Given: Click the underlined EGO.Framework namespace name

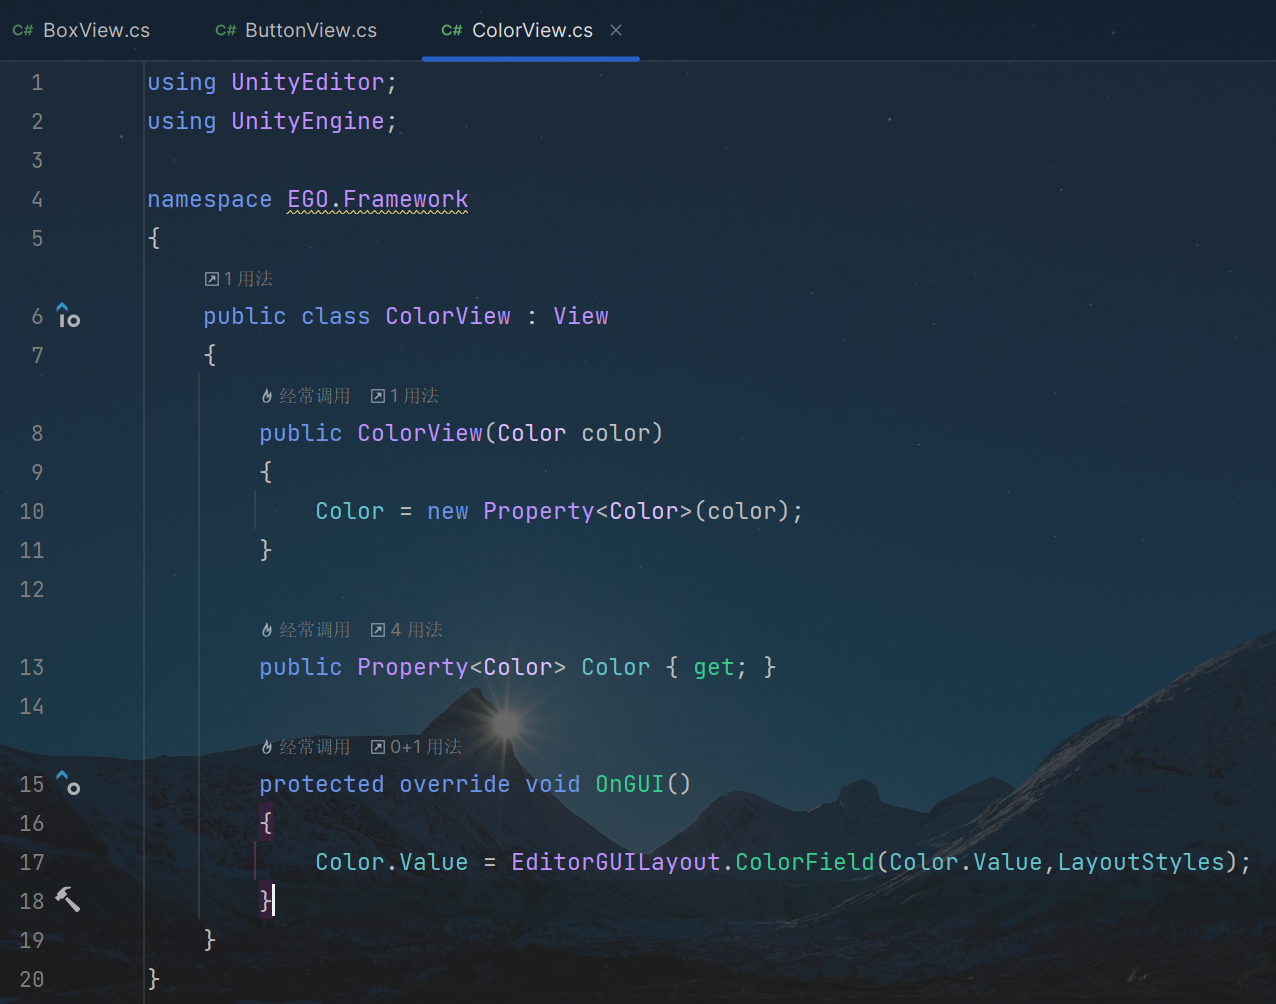Looking at the screenshot, I should (x=378, y=199).
